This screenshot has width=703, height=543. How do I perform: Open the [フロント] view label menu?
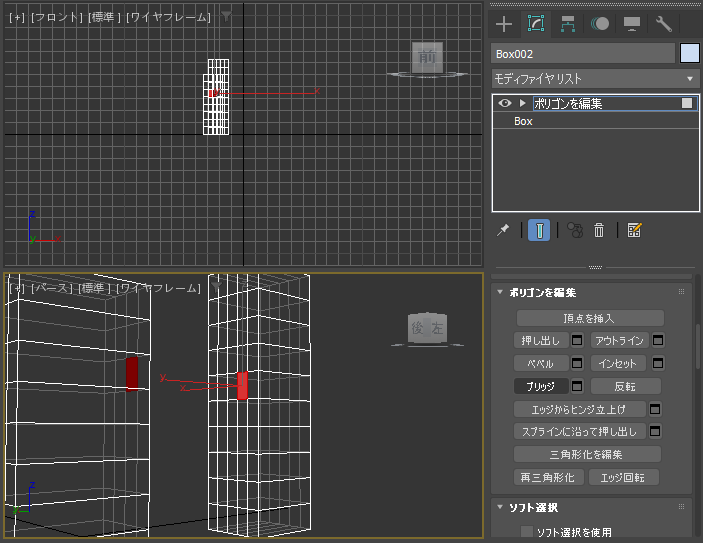point(56,17)
